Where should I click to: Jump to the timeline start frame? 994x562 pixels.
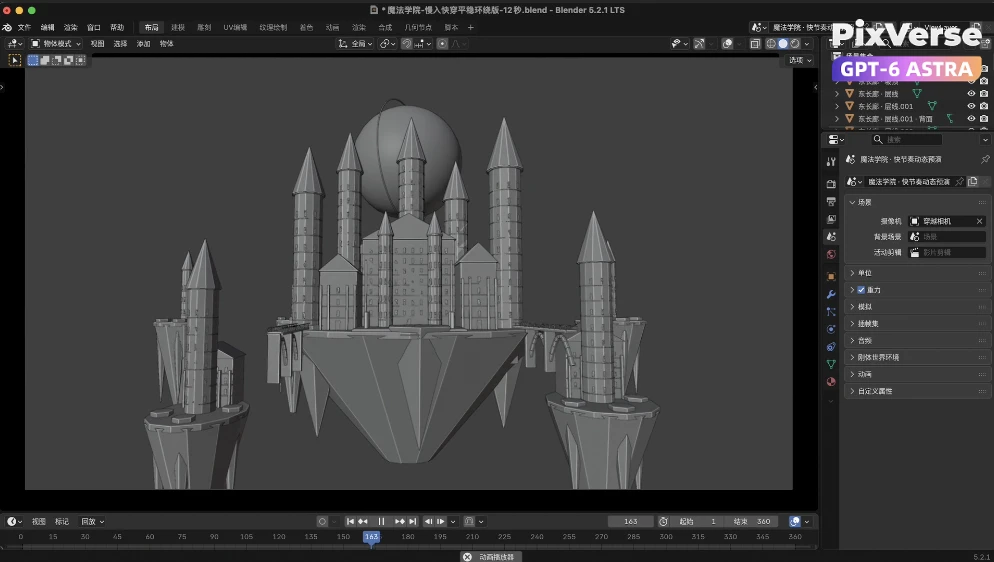pyautogui.click(x=350, y=521)
